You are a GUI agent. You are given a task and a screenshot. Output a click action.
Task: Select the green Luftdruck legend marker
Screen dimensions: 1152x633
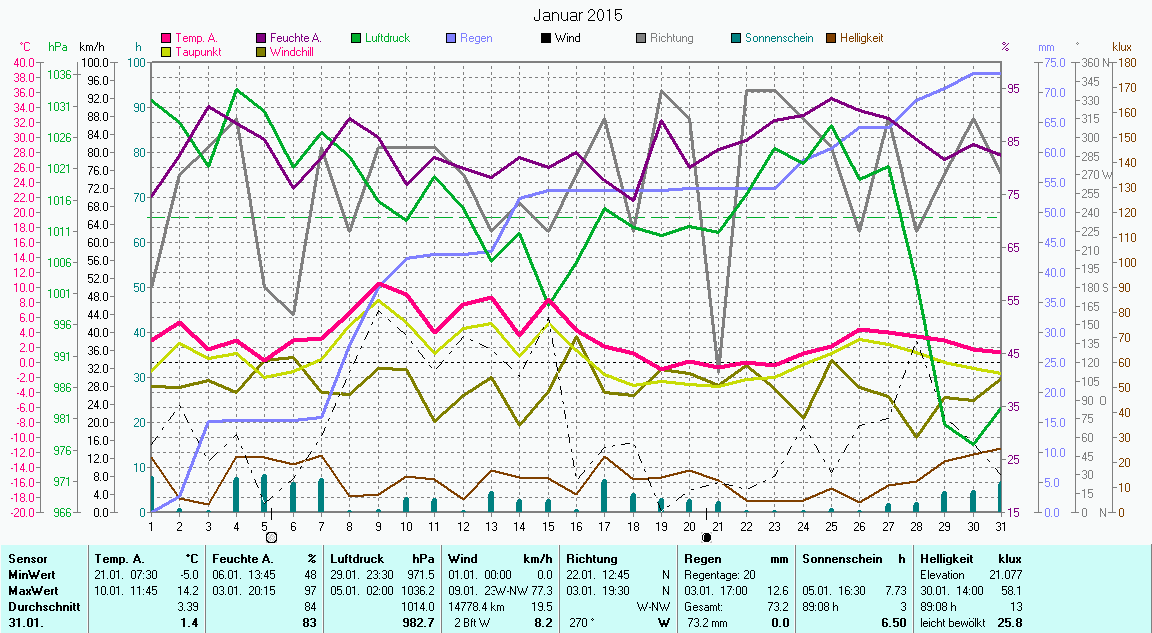[357, 38]
